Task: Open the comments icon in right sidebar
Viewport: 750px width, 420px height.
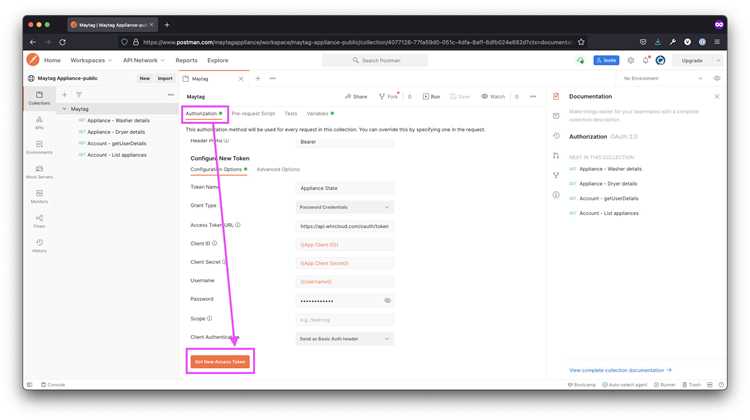Action: point(556,116)
